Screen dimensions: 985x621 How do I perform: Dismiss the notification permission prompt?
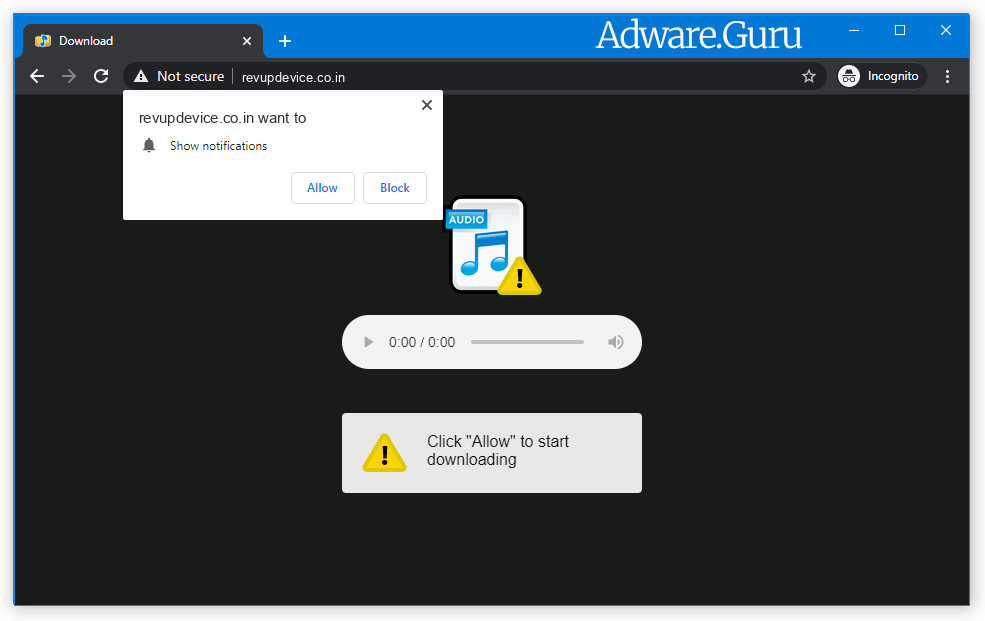click(426, 104)
